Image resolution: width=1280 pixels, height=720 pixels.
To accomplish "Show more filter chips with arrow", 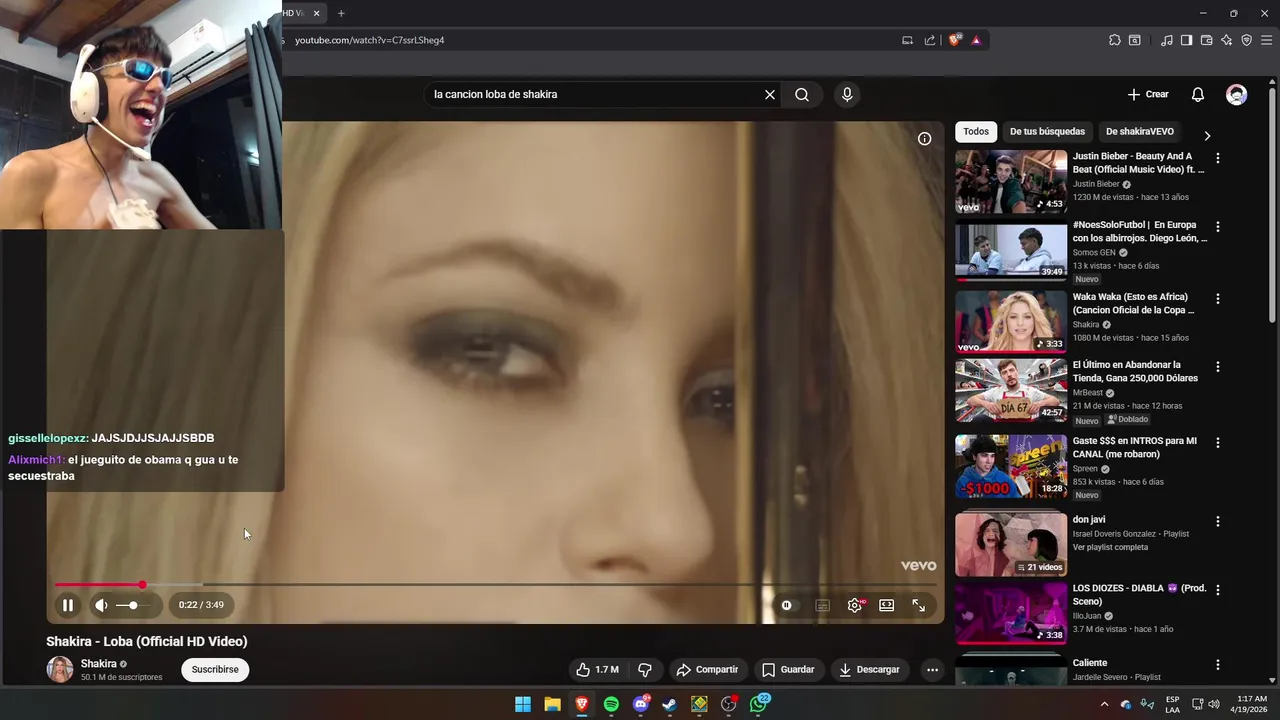I will tap(1207, 135).
